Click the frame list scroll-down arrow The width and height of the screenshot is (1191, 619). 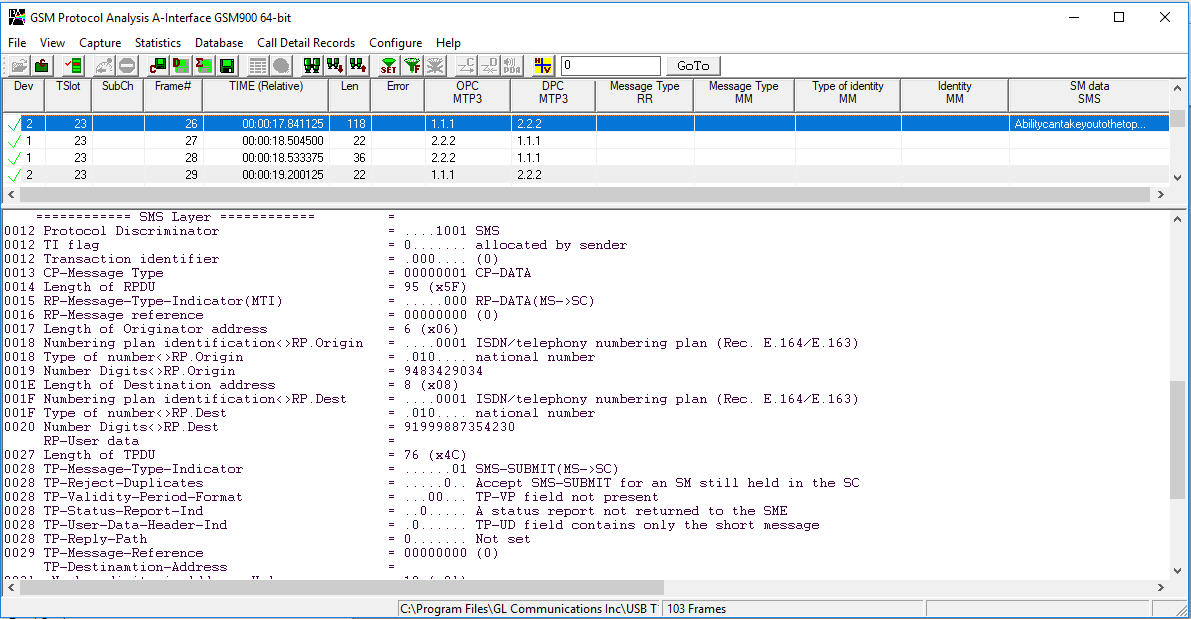pyautogui.click(x=1177, y=178)
